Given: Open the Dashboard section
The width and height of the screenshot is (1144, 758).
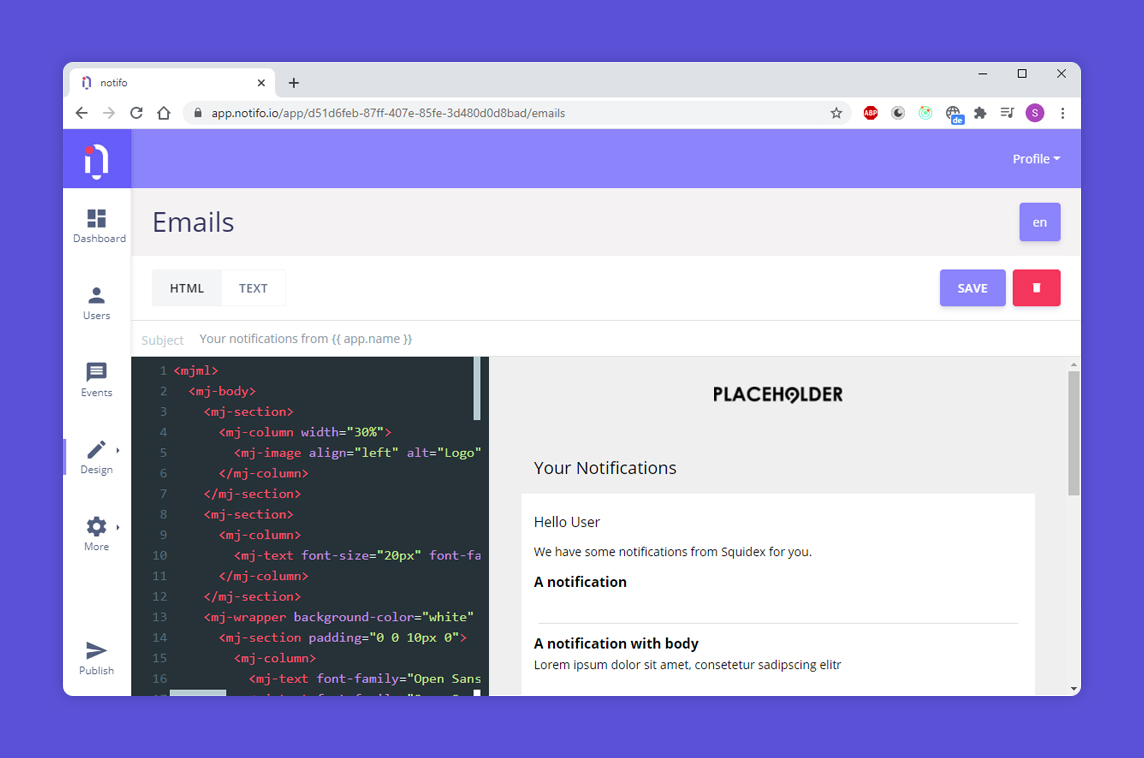Looking at the screenshot, I should tap(97, 226).
